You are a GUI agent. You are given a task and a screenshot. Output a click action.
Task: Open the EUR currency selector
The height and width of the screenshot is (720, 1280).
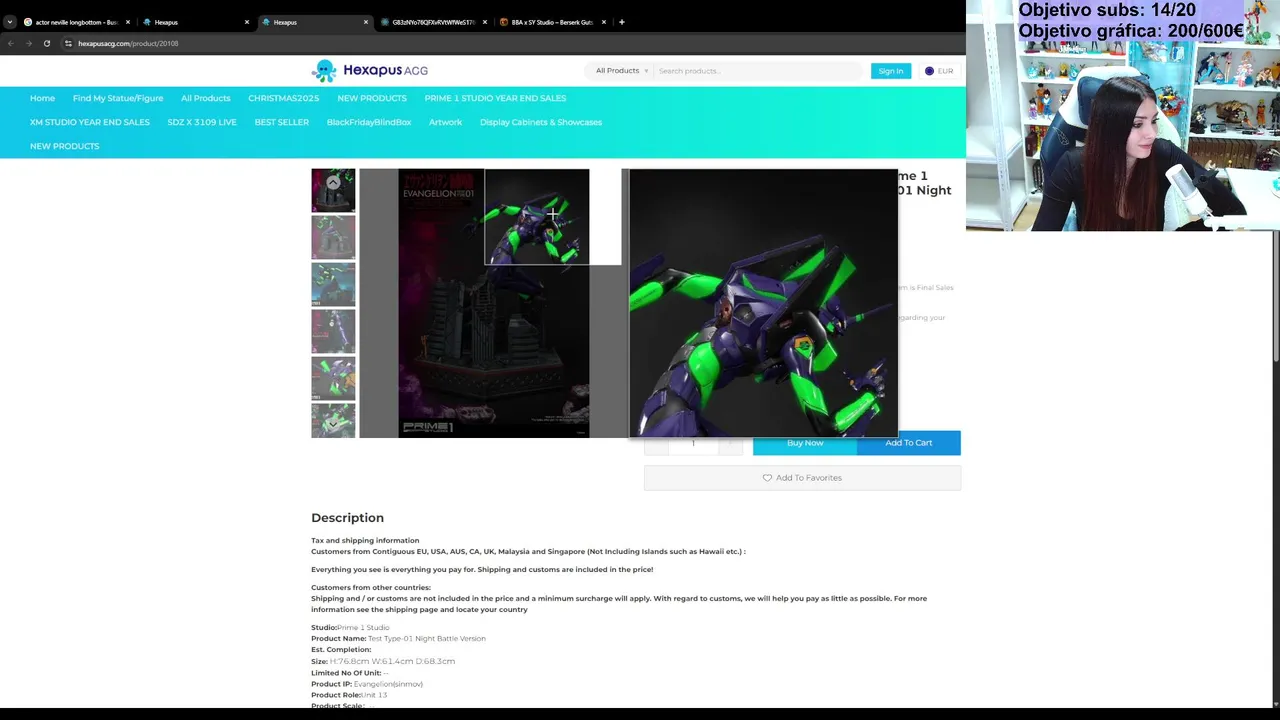939,71
